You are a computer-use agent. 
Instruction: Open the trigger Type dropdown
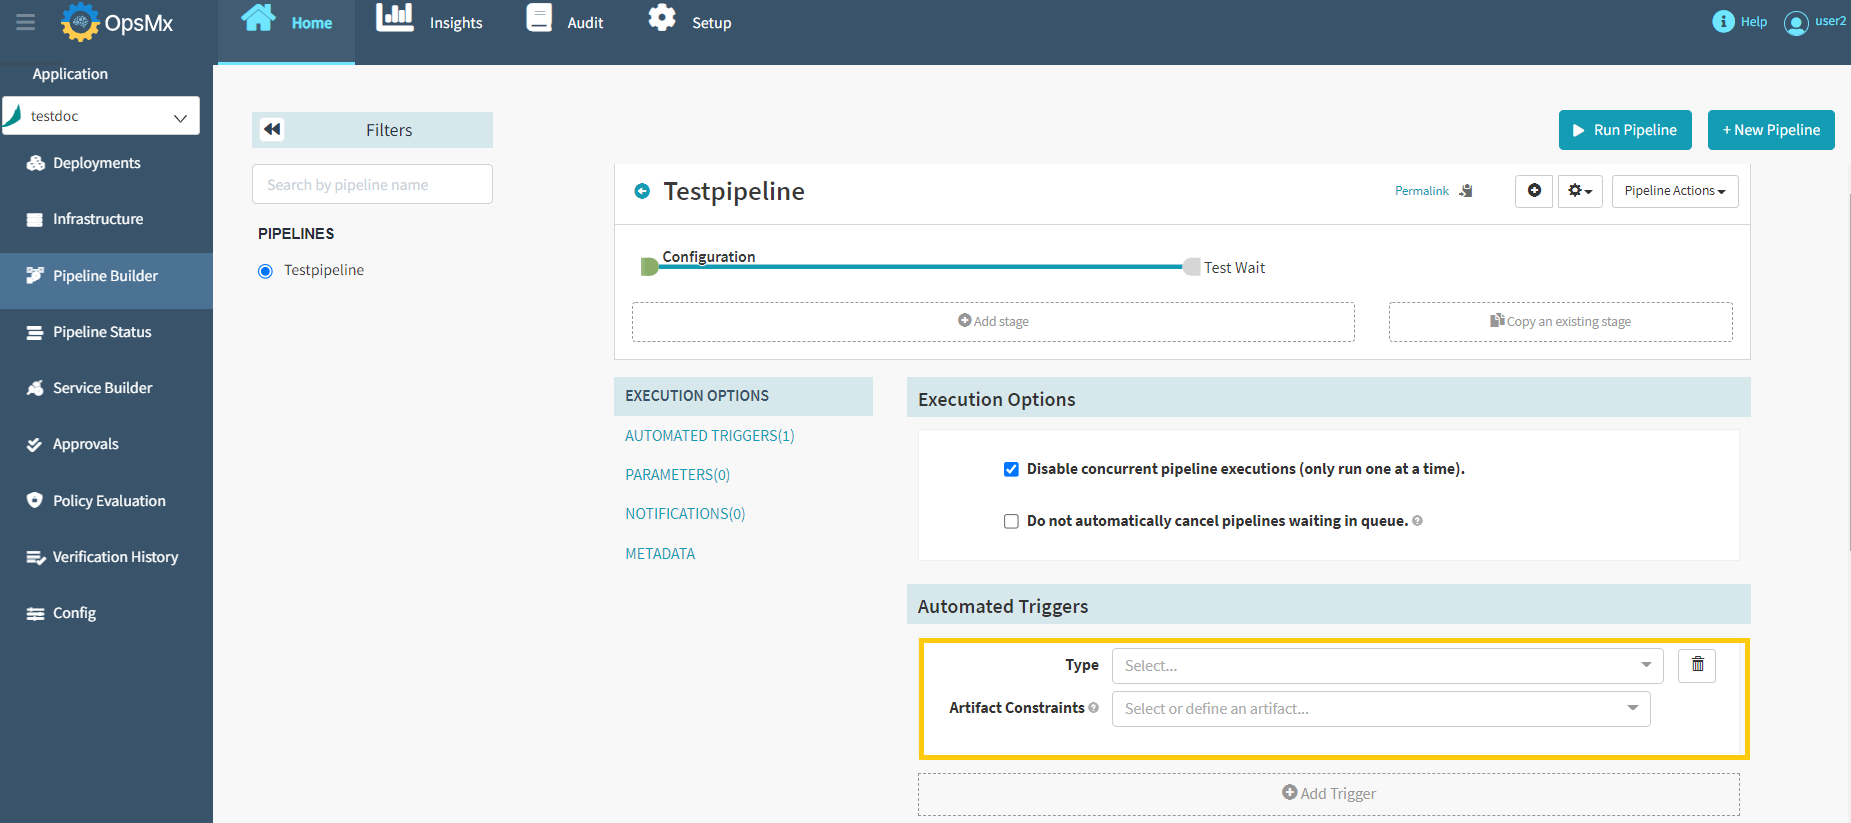[1387, 666]
